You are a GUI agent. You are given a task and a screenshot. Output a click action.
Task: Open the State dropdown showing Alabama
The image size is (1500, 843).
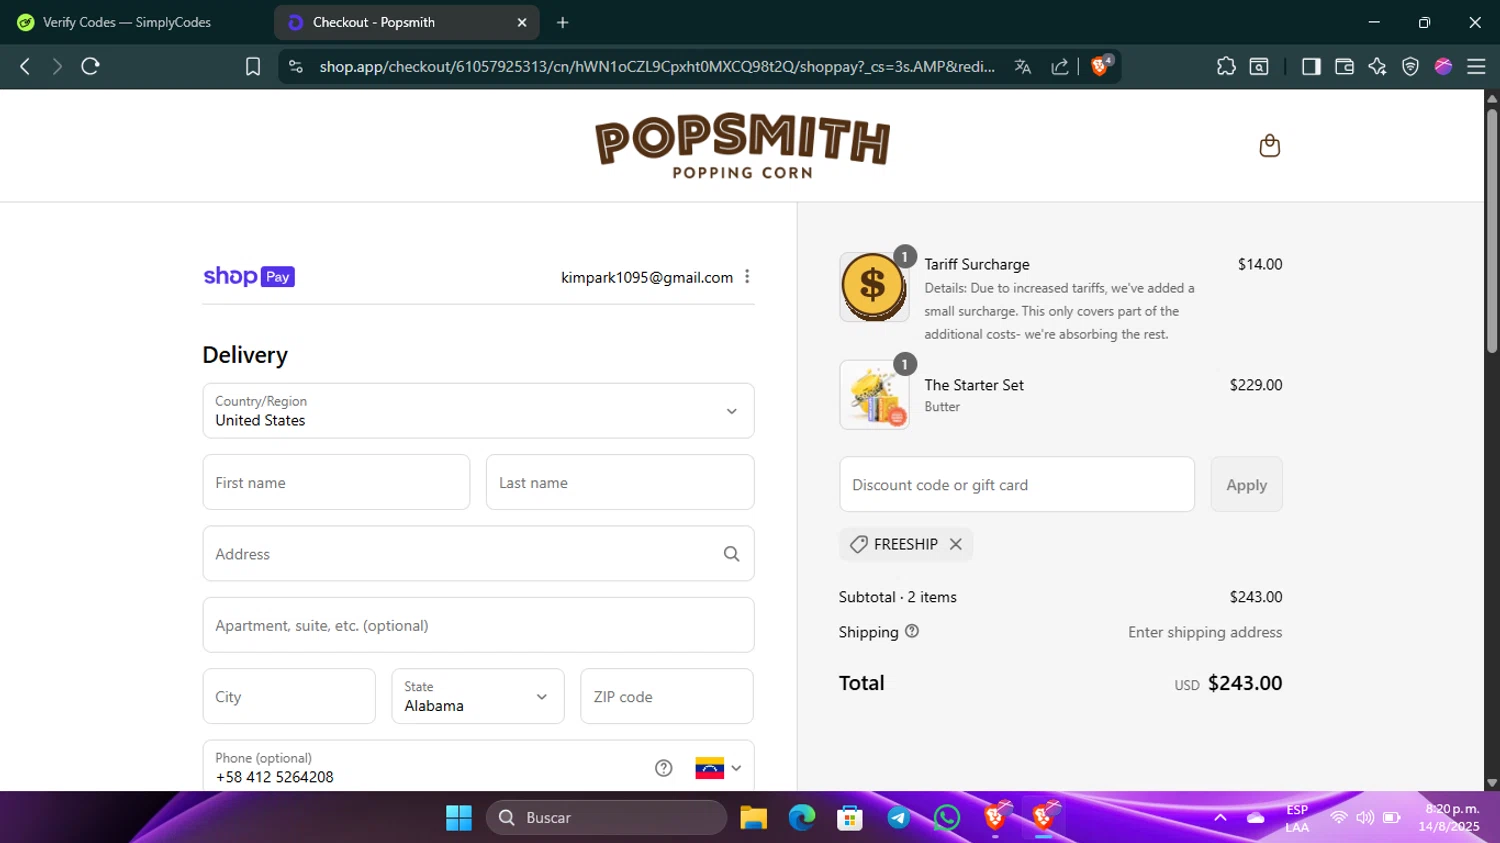pos(478,696)
